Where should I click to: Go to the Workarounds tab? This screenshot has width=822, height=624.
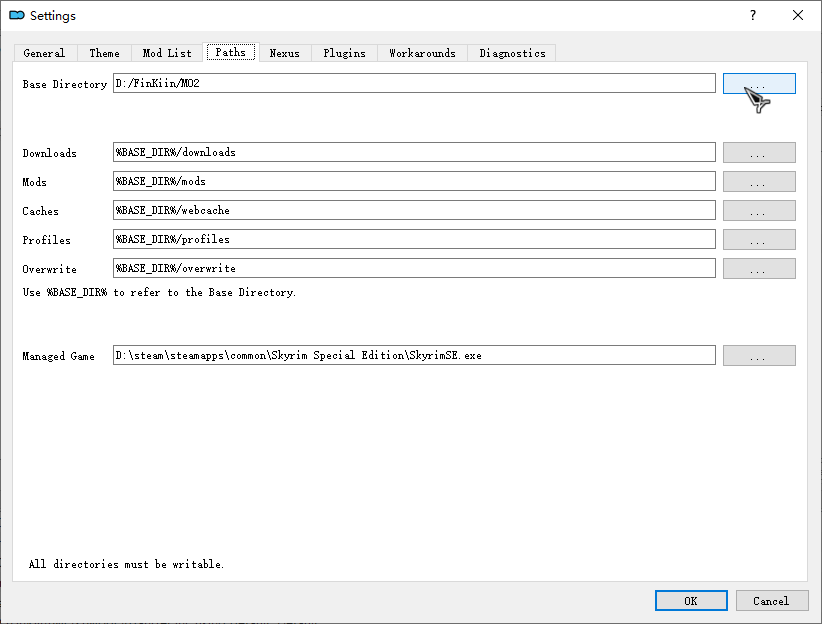(x=423, y=53)
